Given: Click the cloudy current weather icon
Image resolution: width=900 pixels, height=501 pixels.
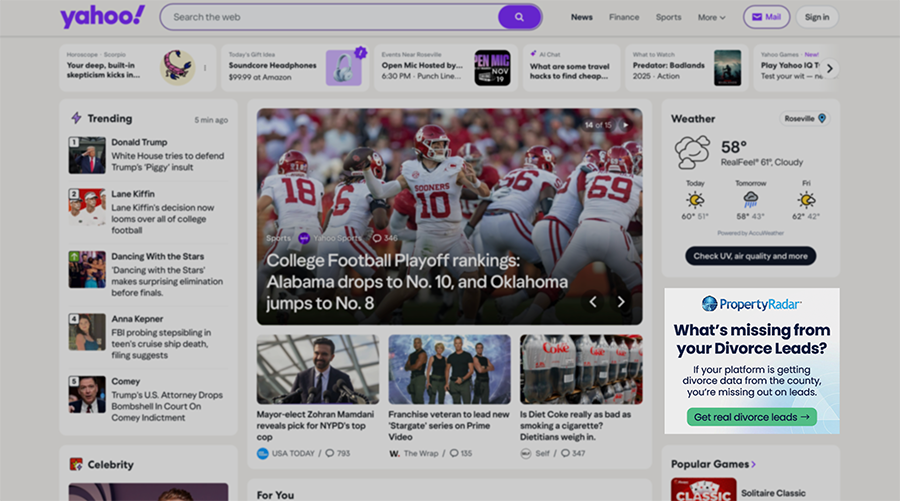Looking at the screenshot, I should 692,152.
